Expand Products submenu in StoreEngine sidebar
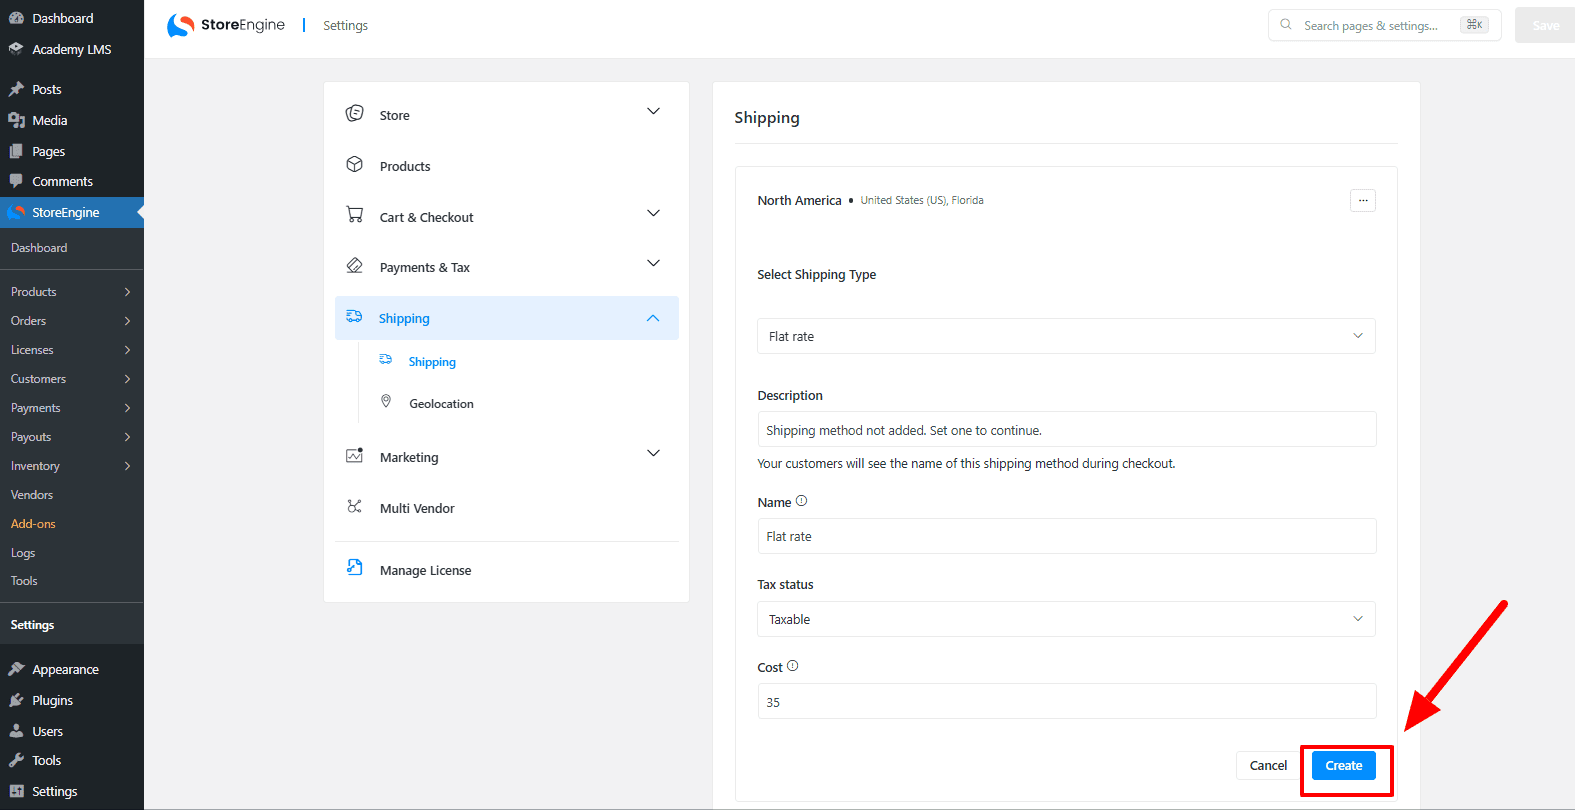 127,292
